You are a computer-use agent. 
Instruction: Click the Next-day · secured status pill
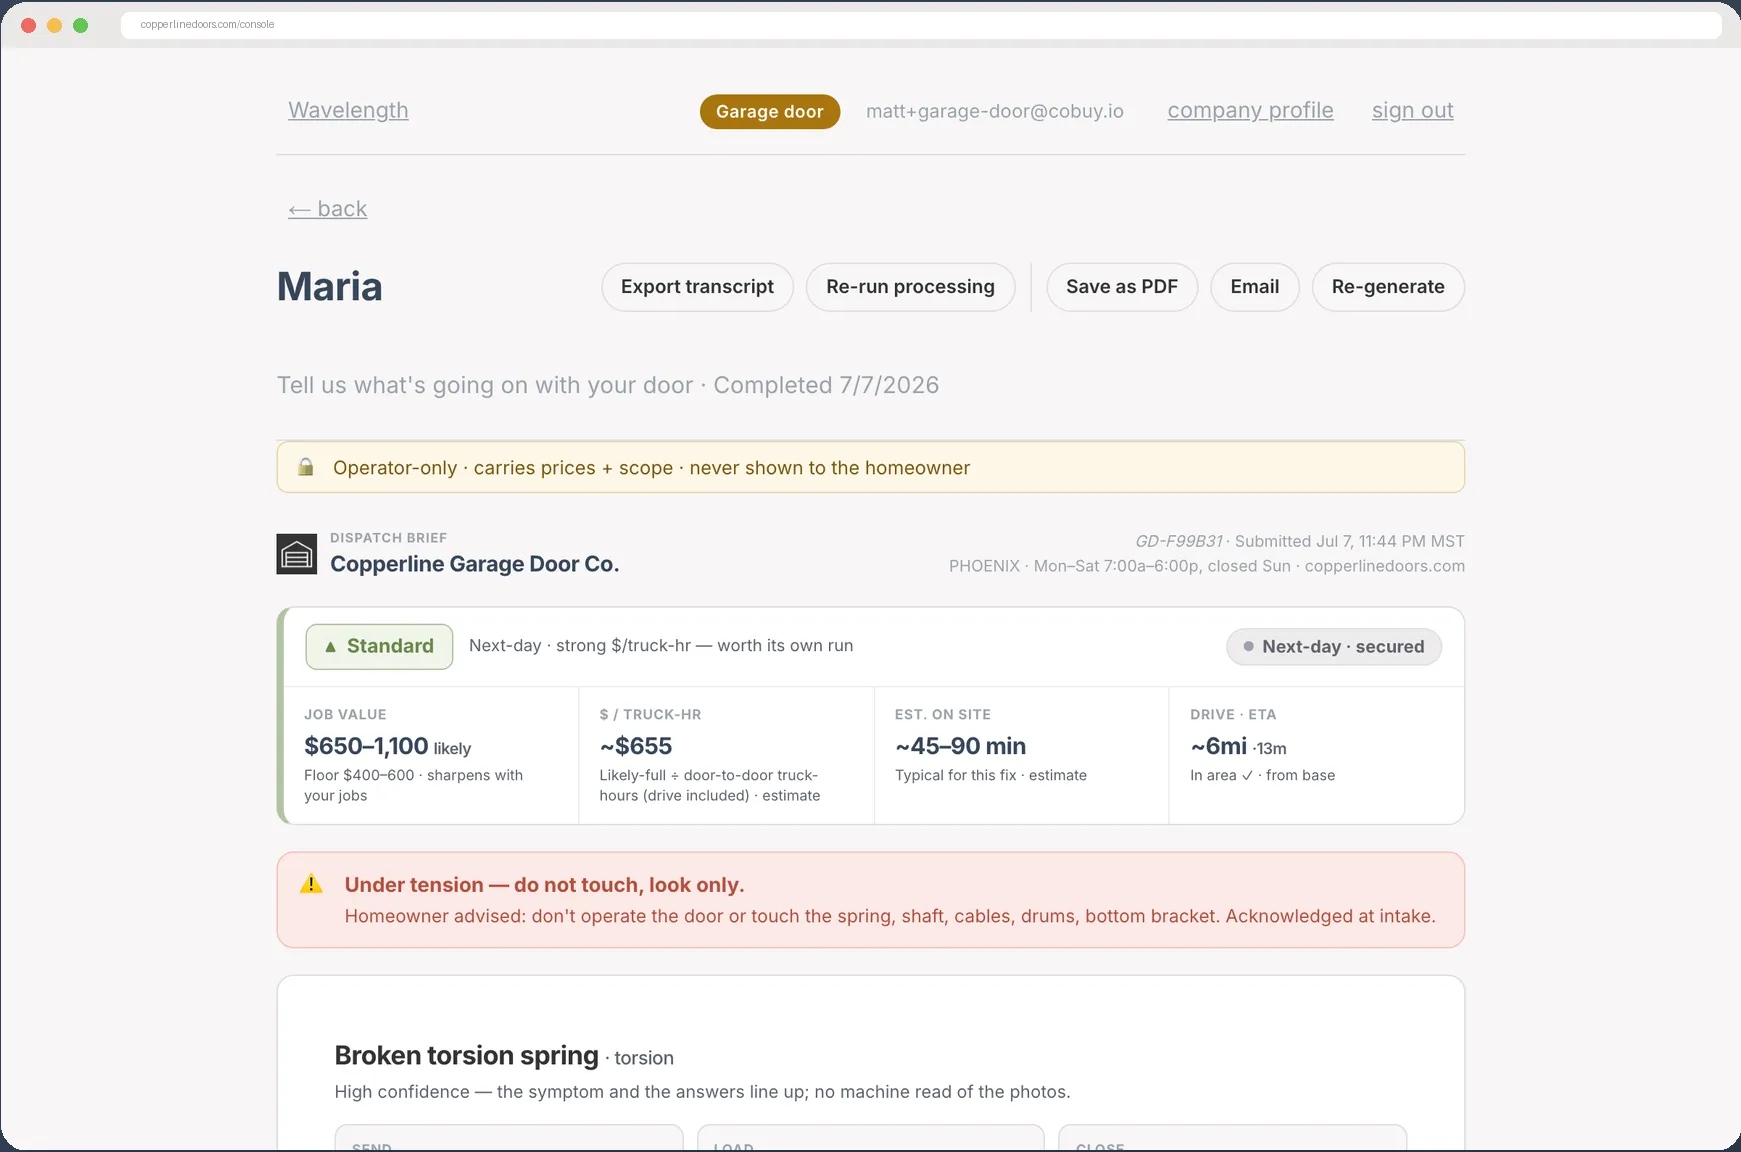pyautogui.click(x=1333, y=647)
